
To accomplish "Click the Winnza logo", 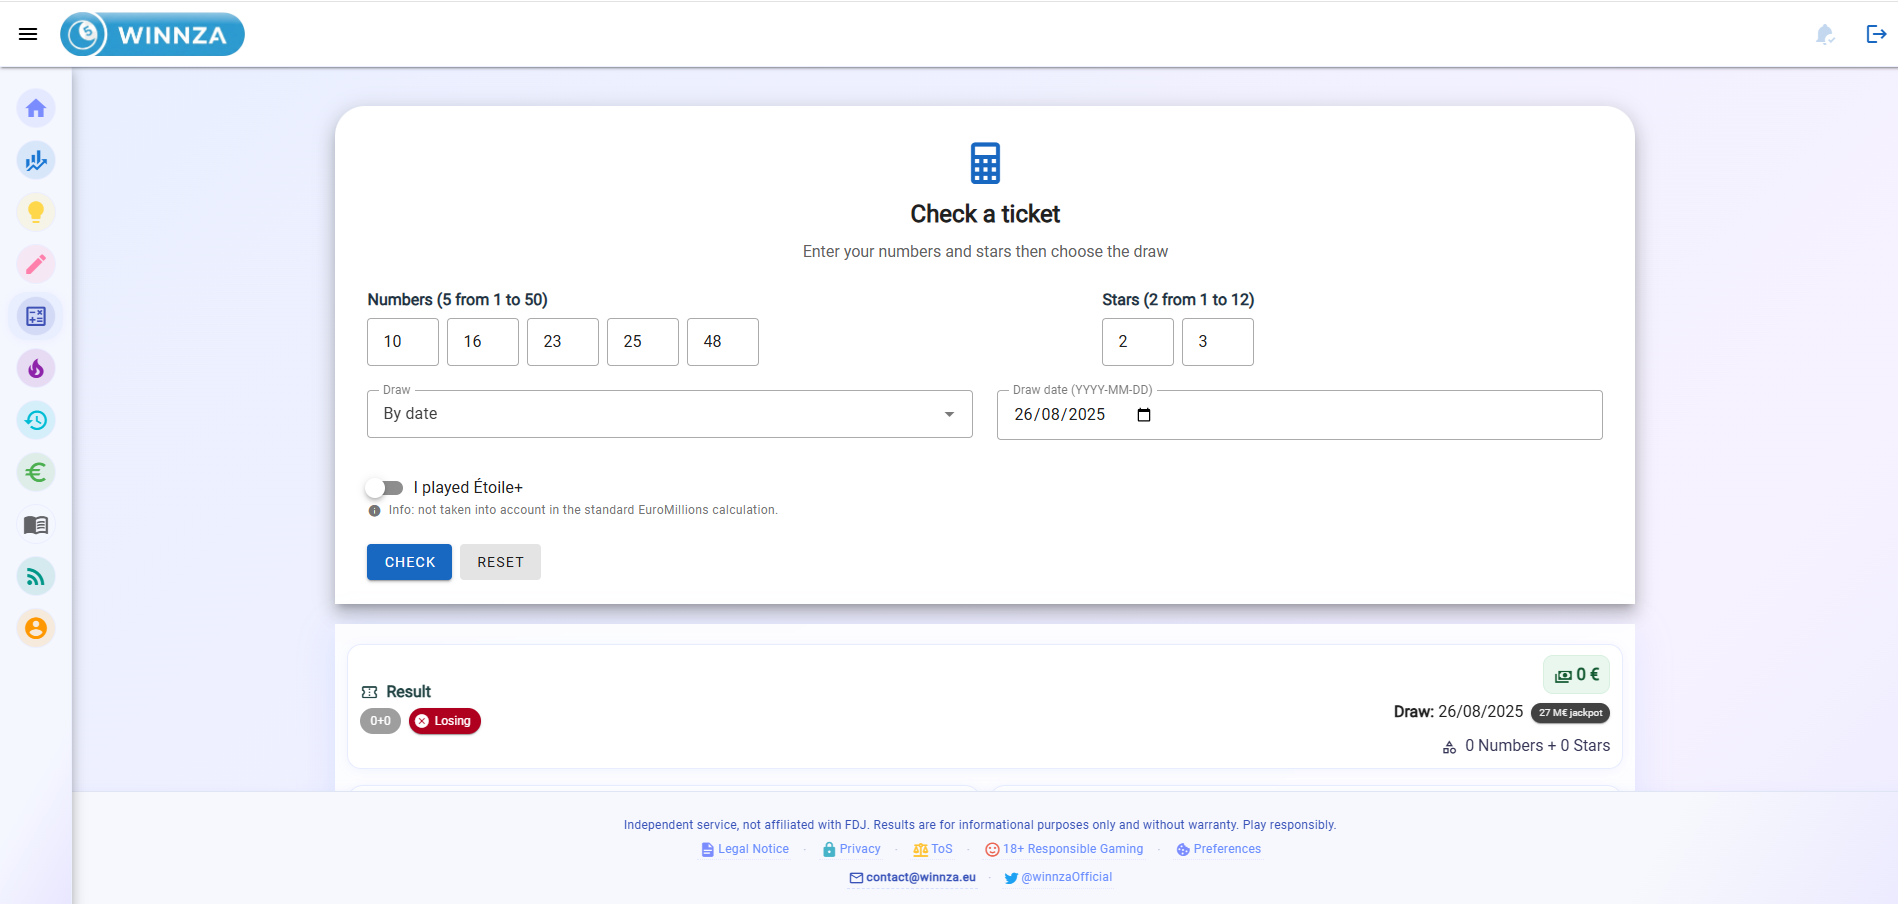I will [x=152, y=34].
